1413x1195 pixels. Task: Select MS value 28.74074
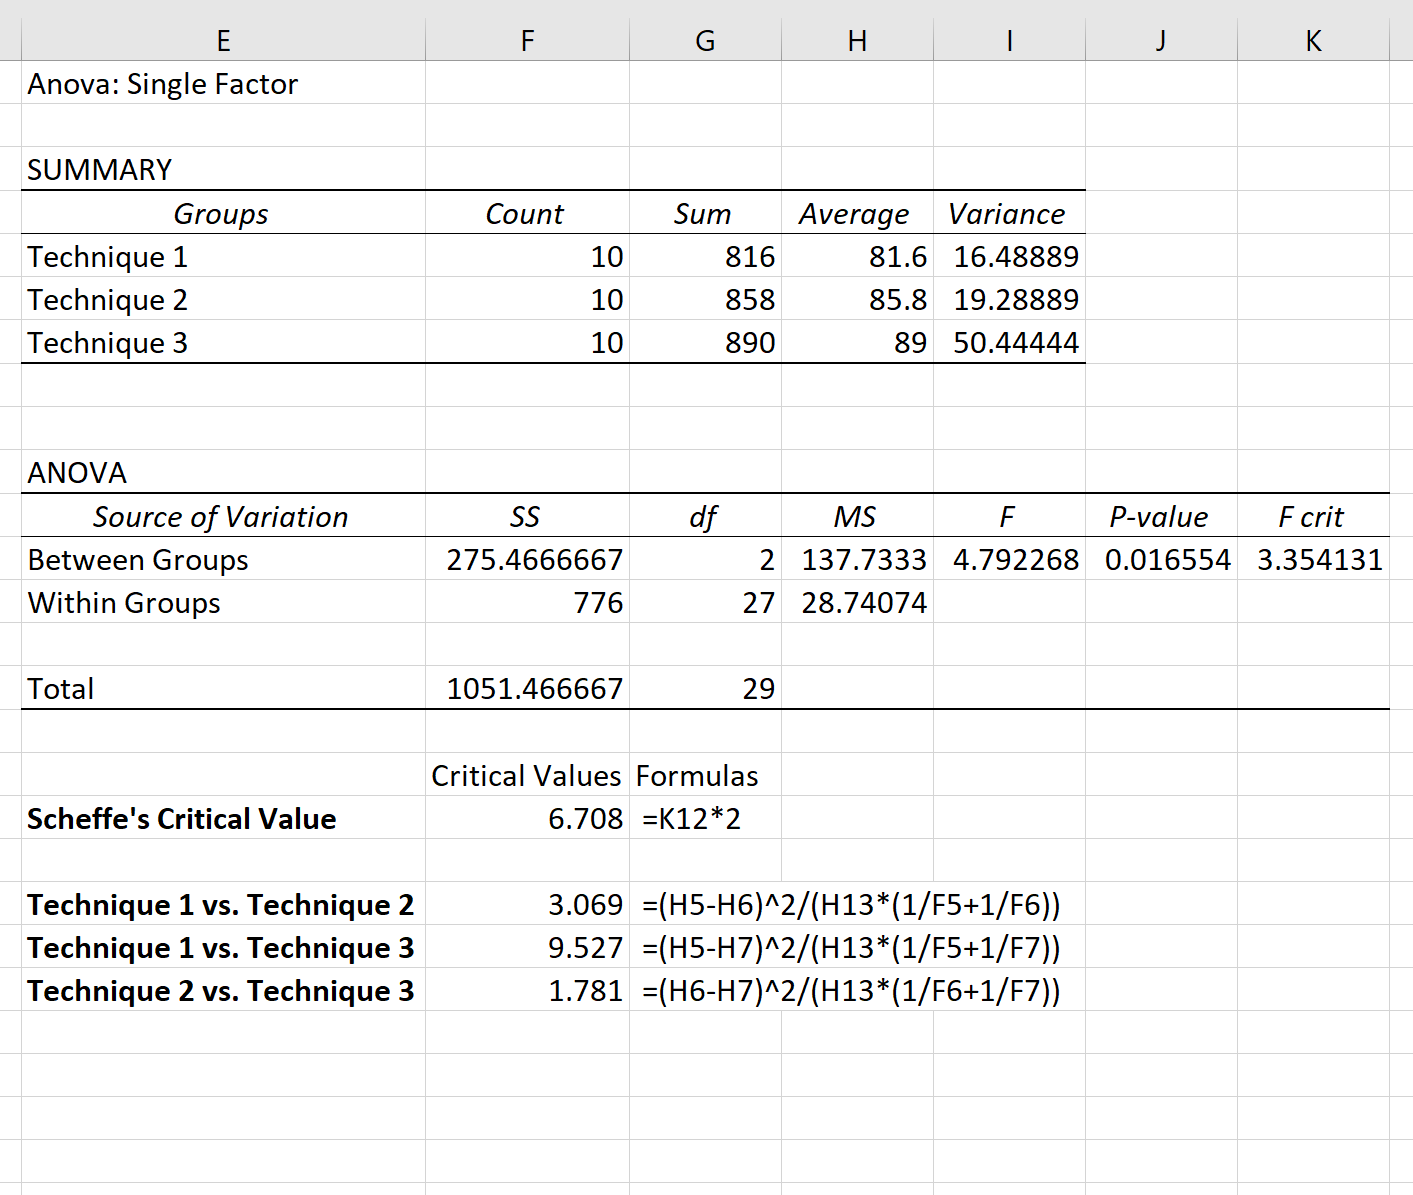click(x=857, y=602)
